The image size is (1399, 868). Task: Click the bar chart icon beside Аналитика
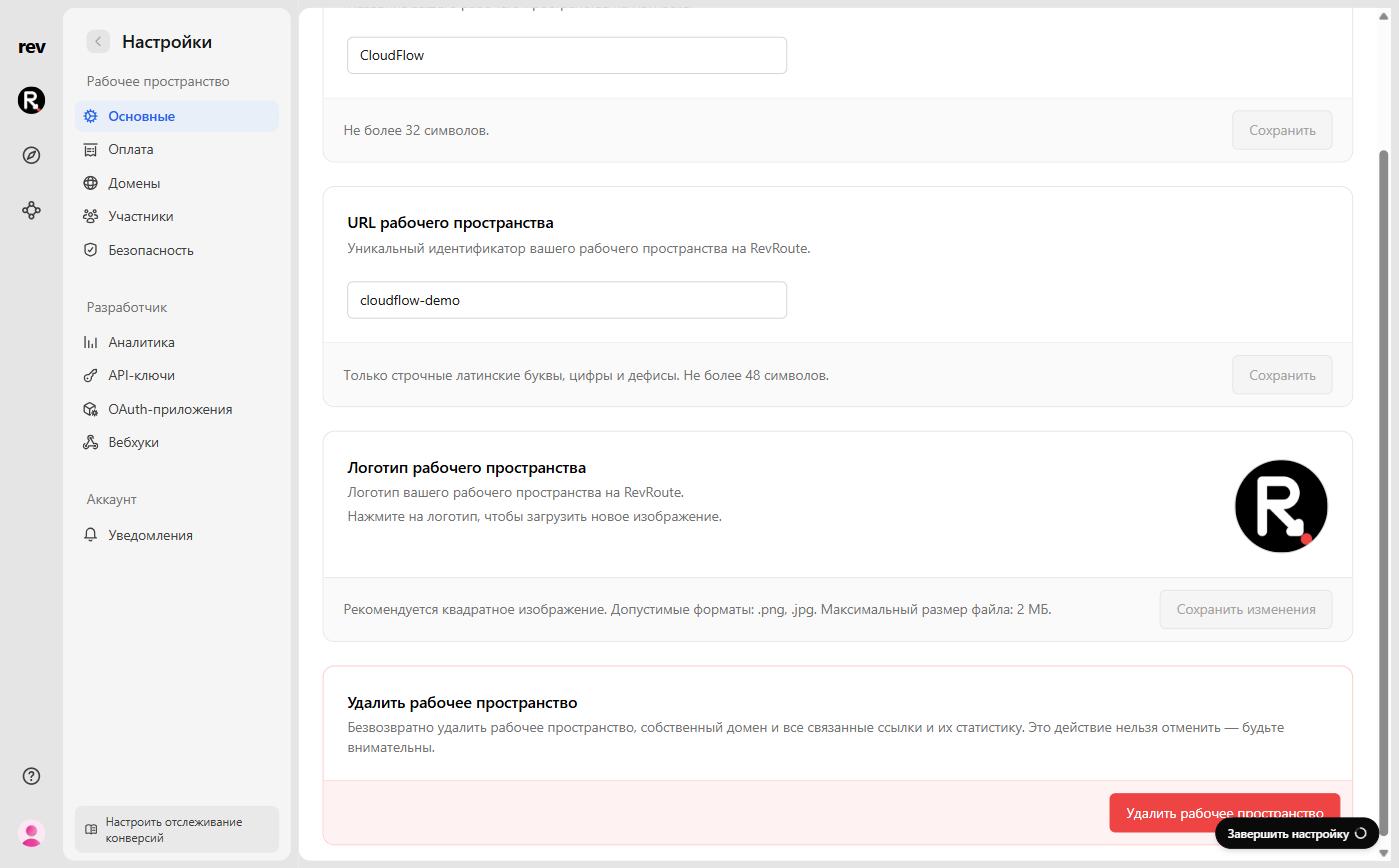coord(91,342)
